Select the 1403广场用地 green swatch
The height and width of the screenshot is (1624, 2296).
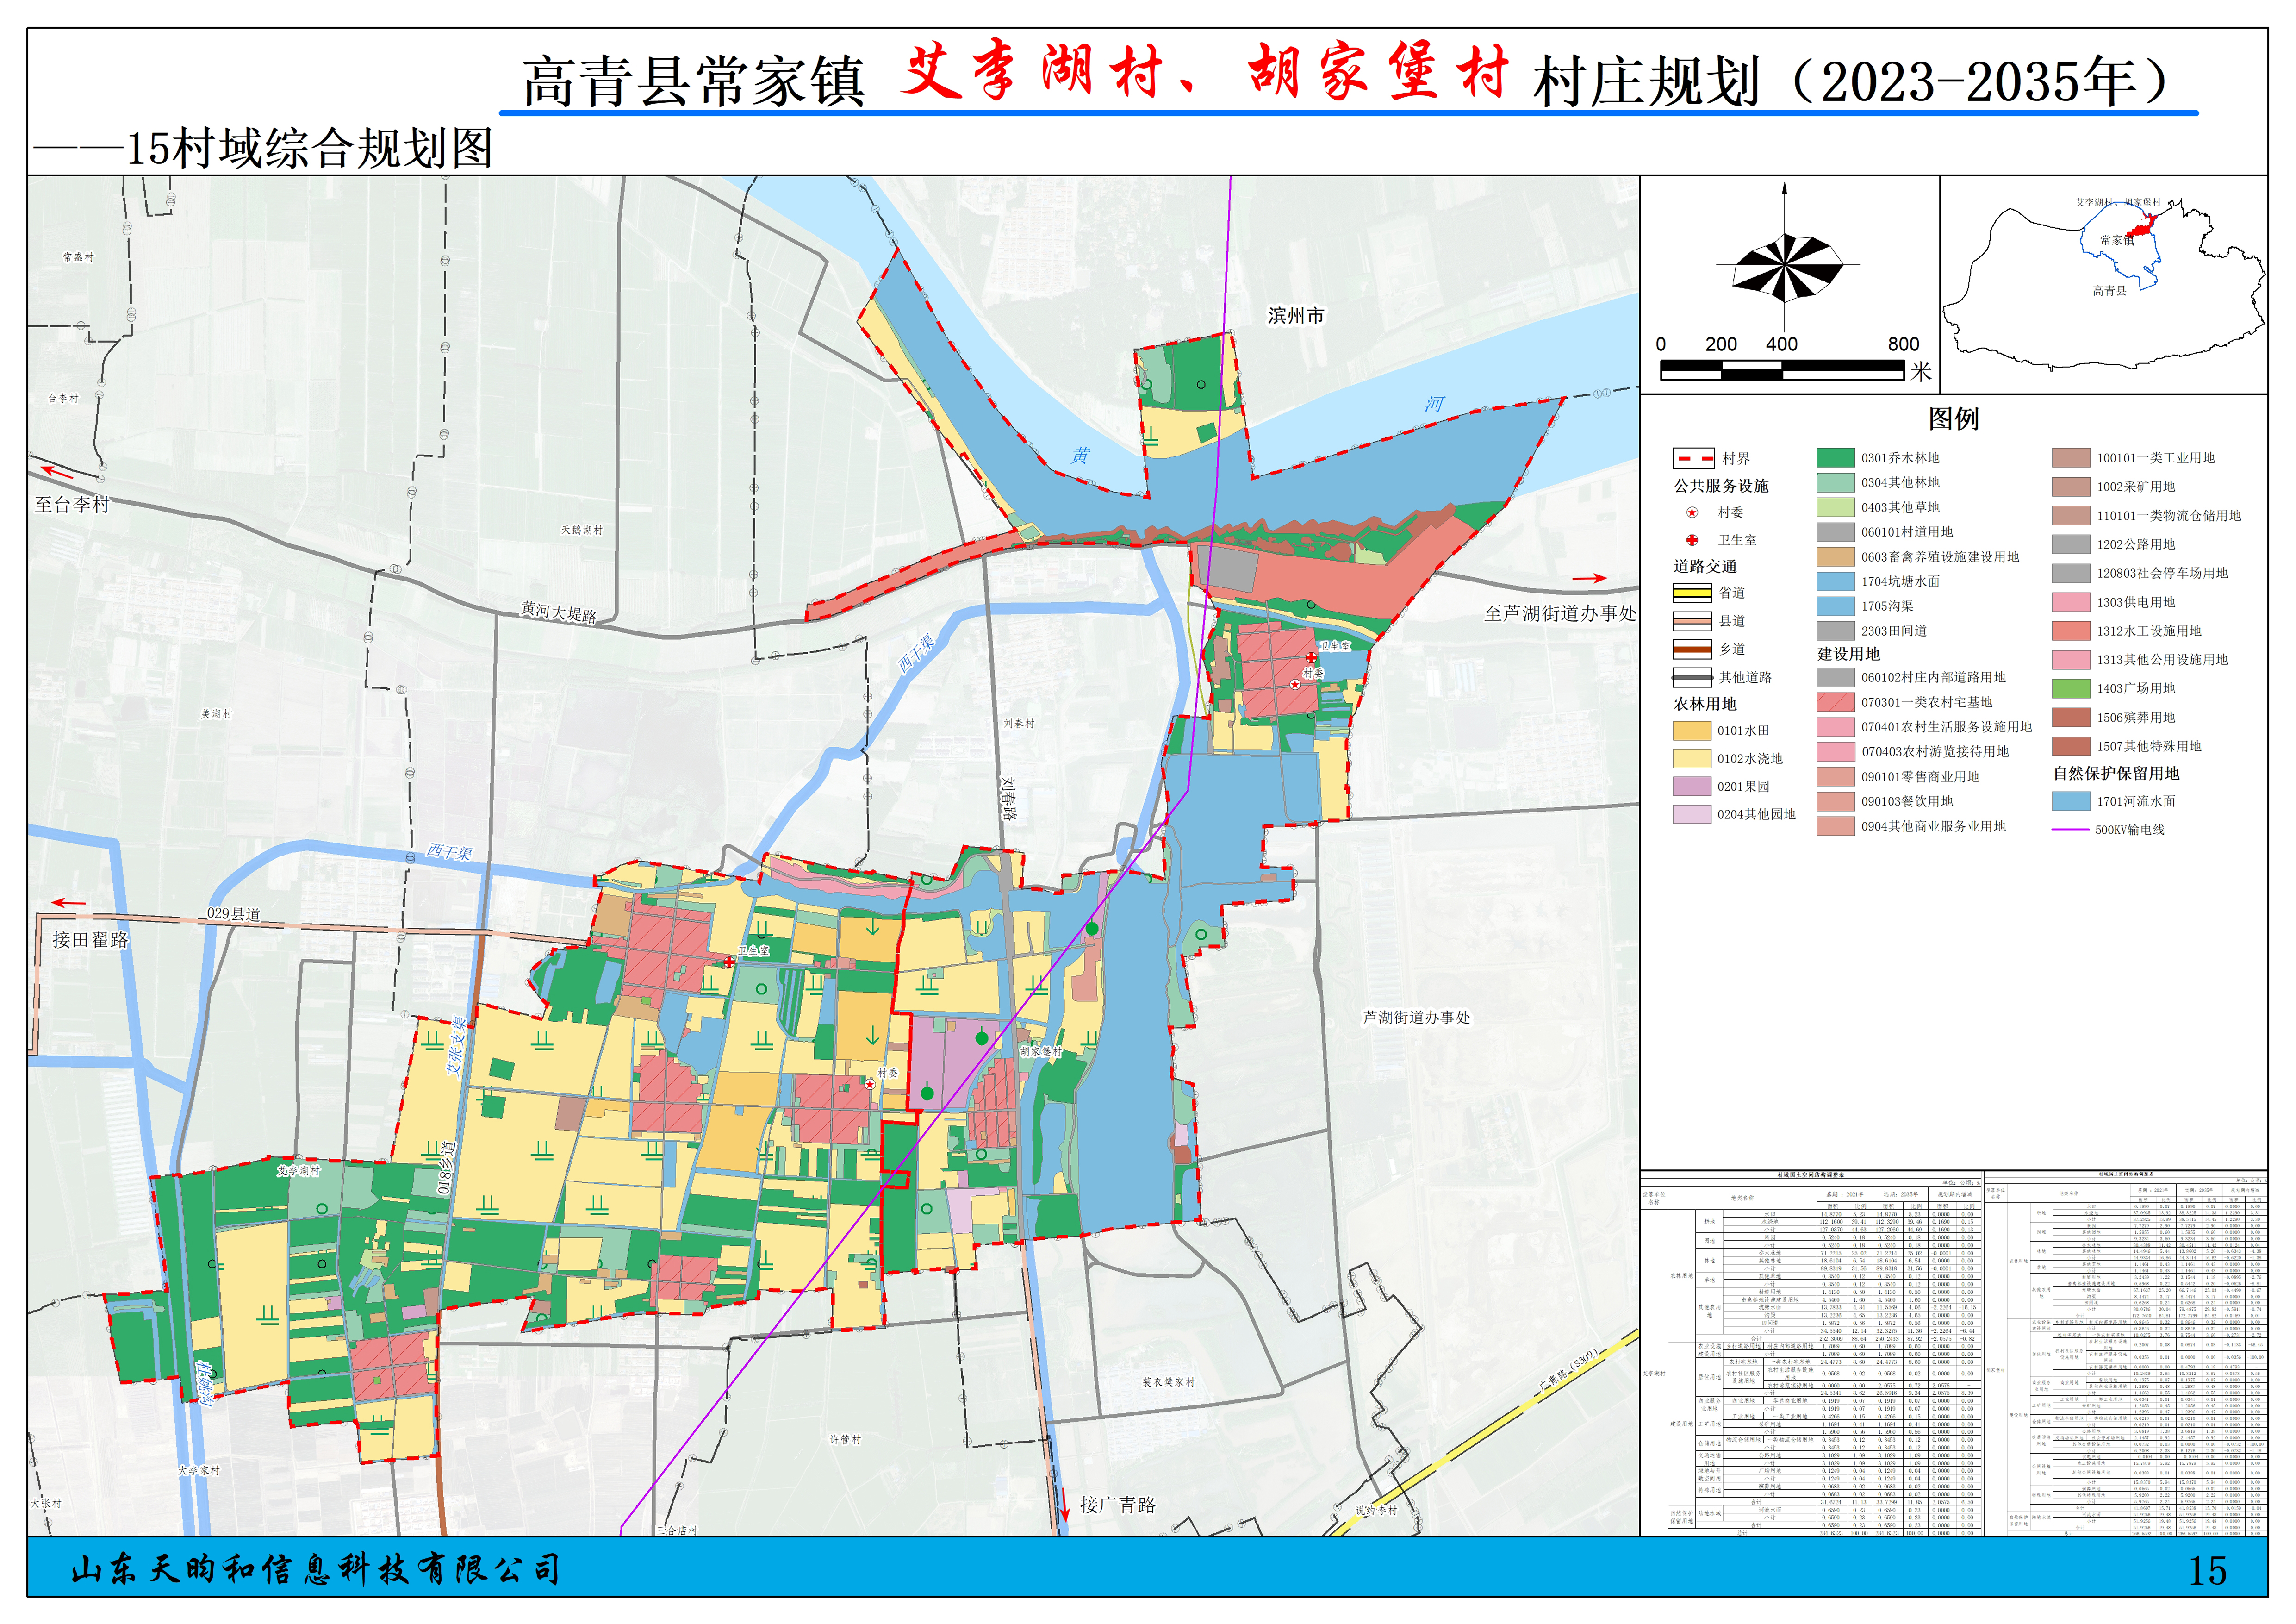click(x=2071, y=689)
